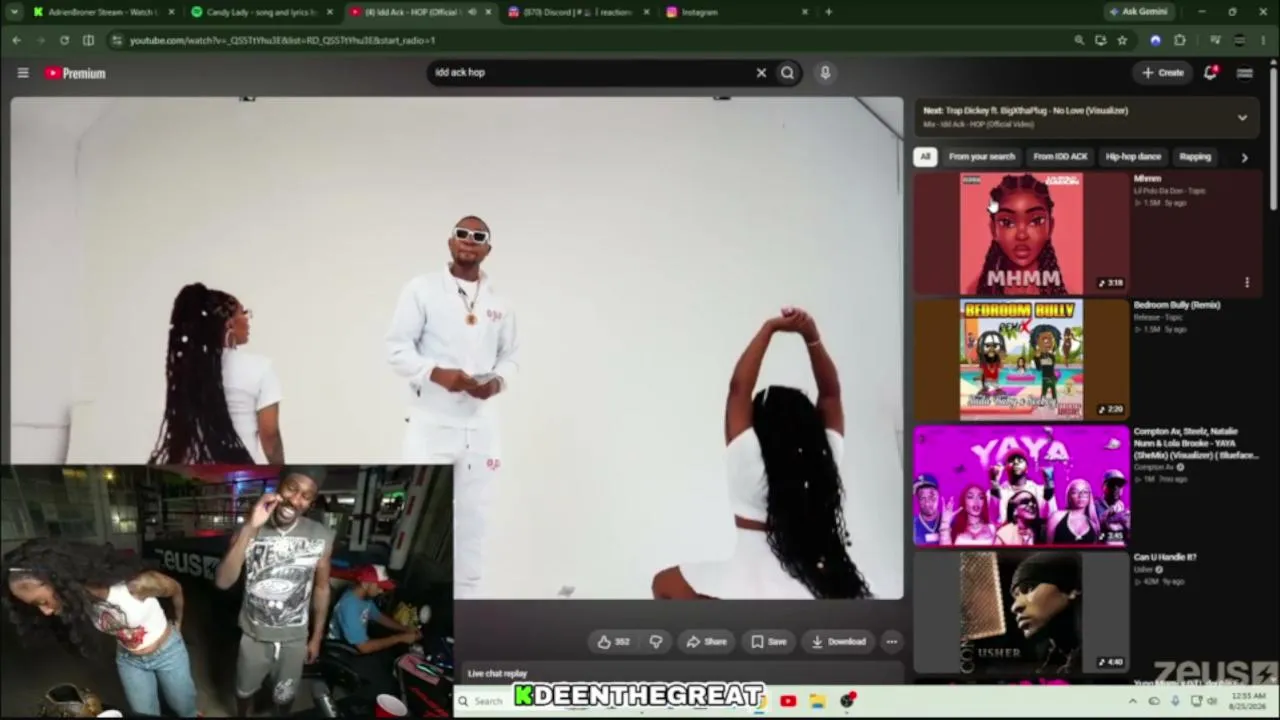This screenshot has height=720, width=1280.
Task: Open YouTube notifications bell
Action: pyautogui.click(x=1210, y=72)
